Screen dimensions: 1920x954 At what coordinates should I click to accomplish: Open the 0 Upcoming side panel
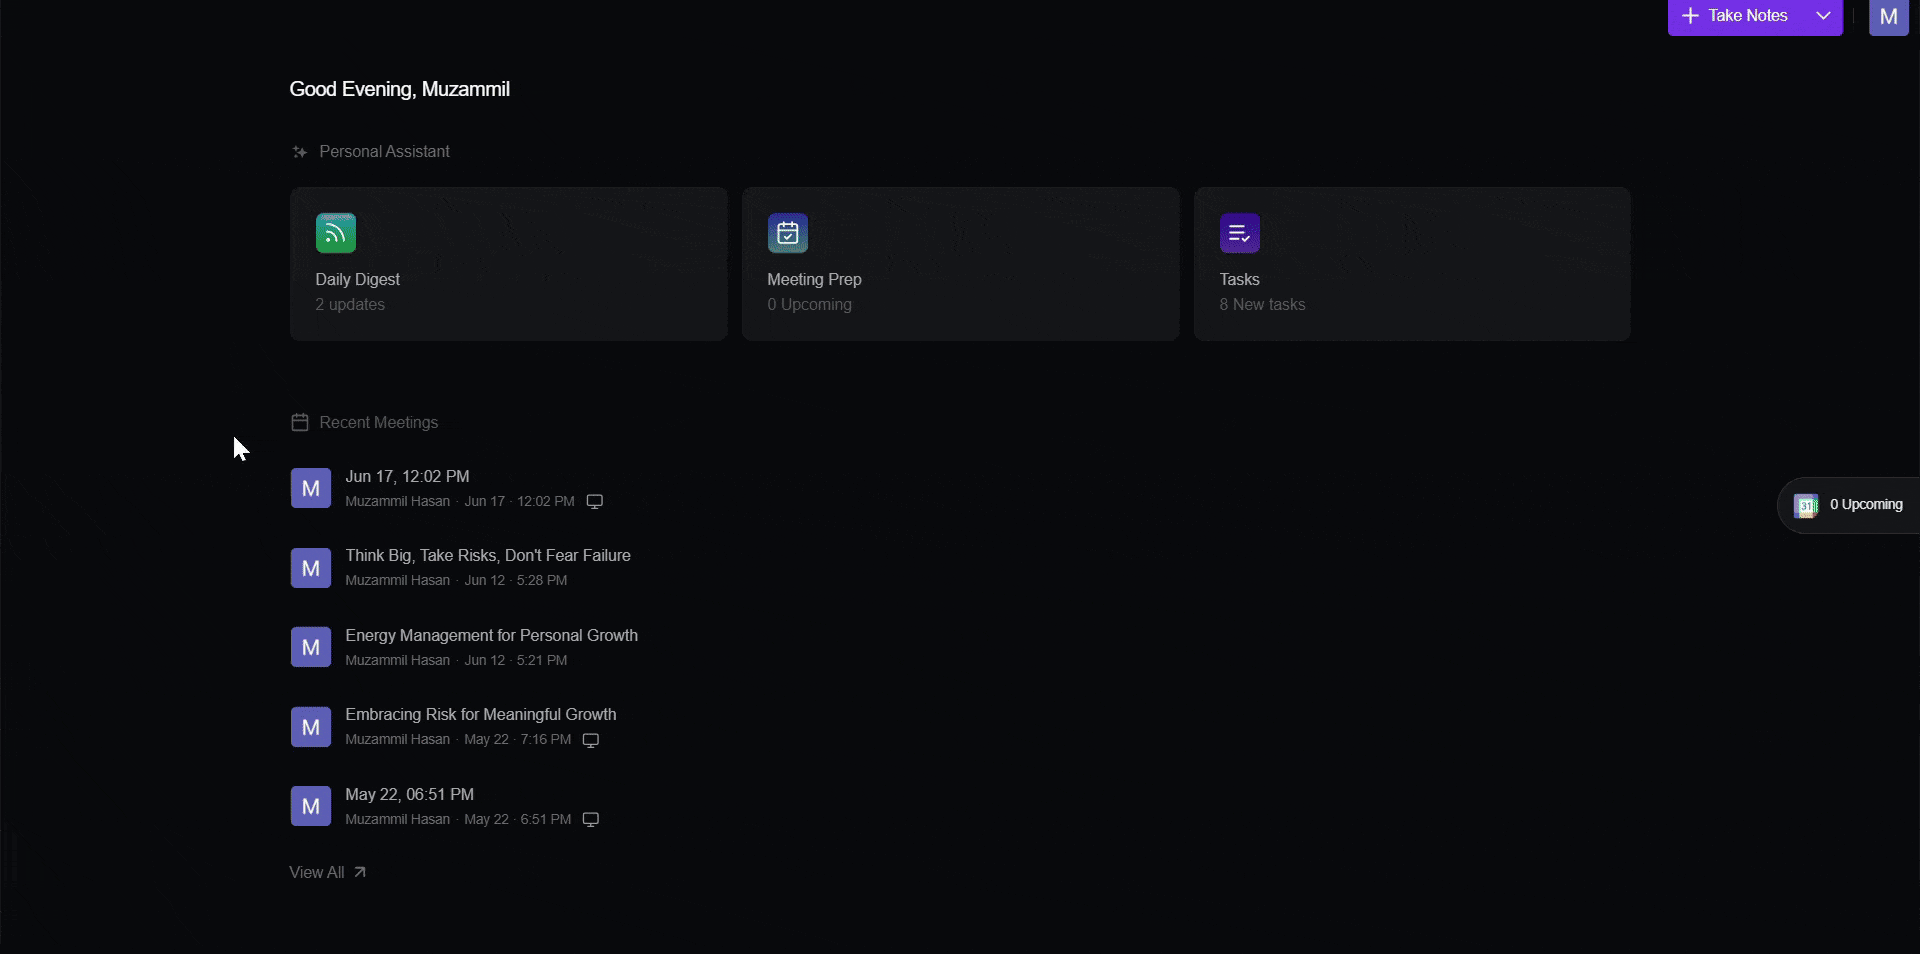[1849, 505]
